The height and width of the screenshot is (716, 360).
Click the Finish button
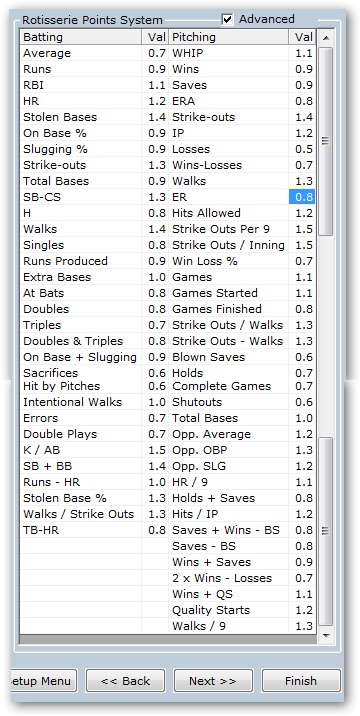pos(301,681)
